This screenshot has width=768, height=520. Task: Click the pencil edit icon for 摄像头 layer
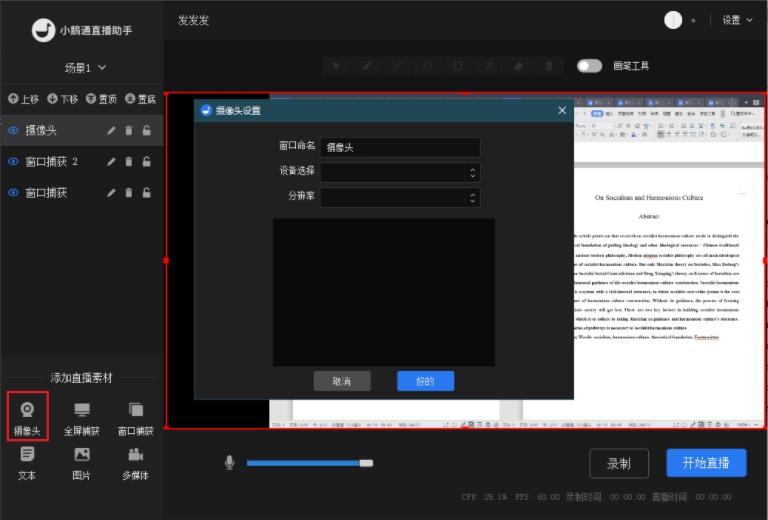click(112, 131)
